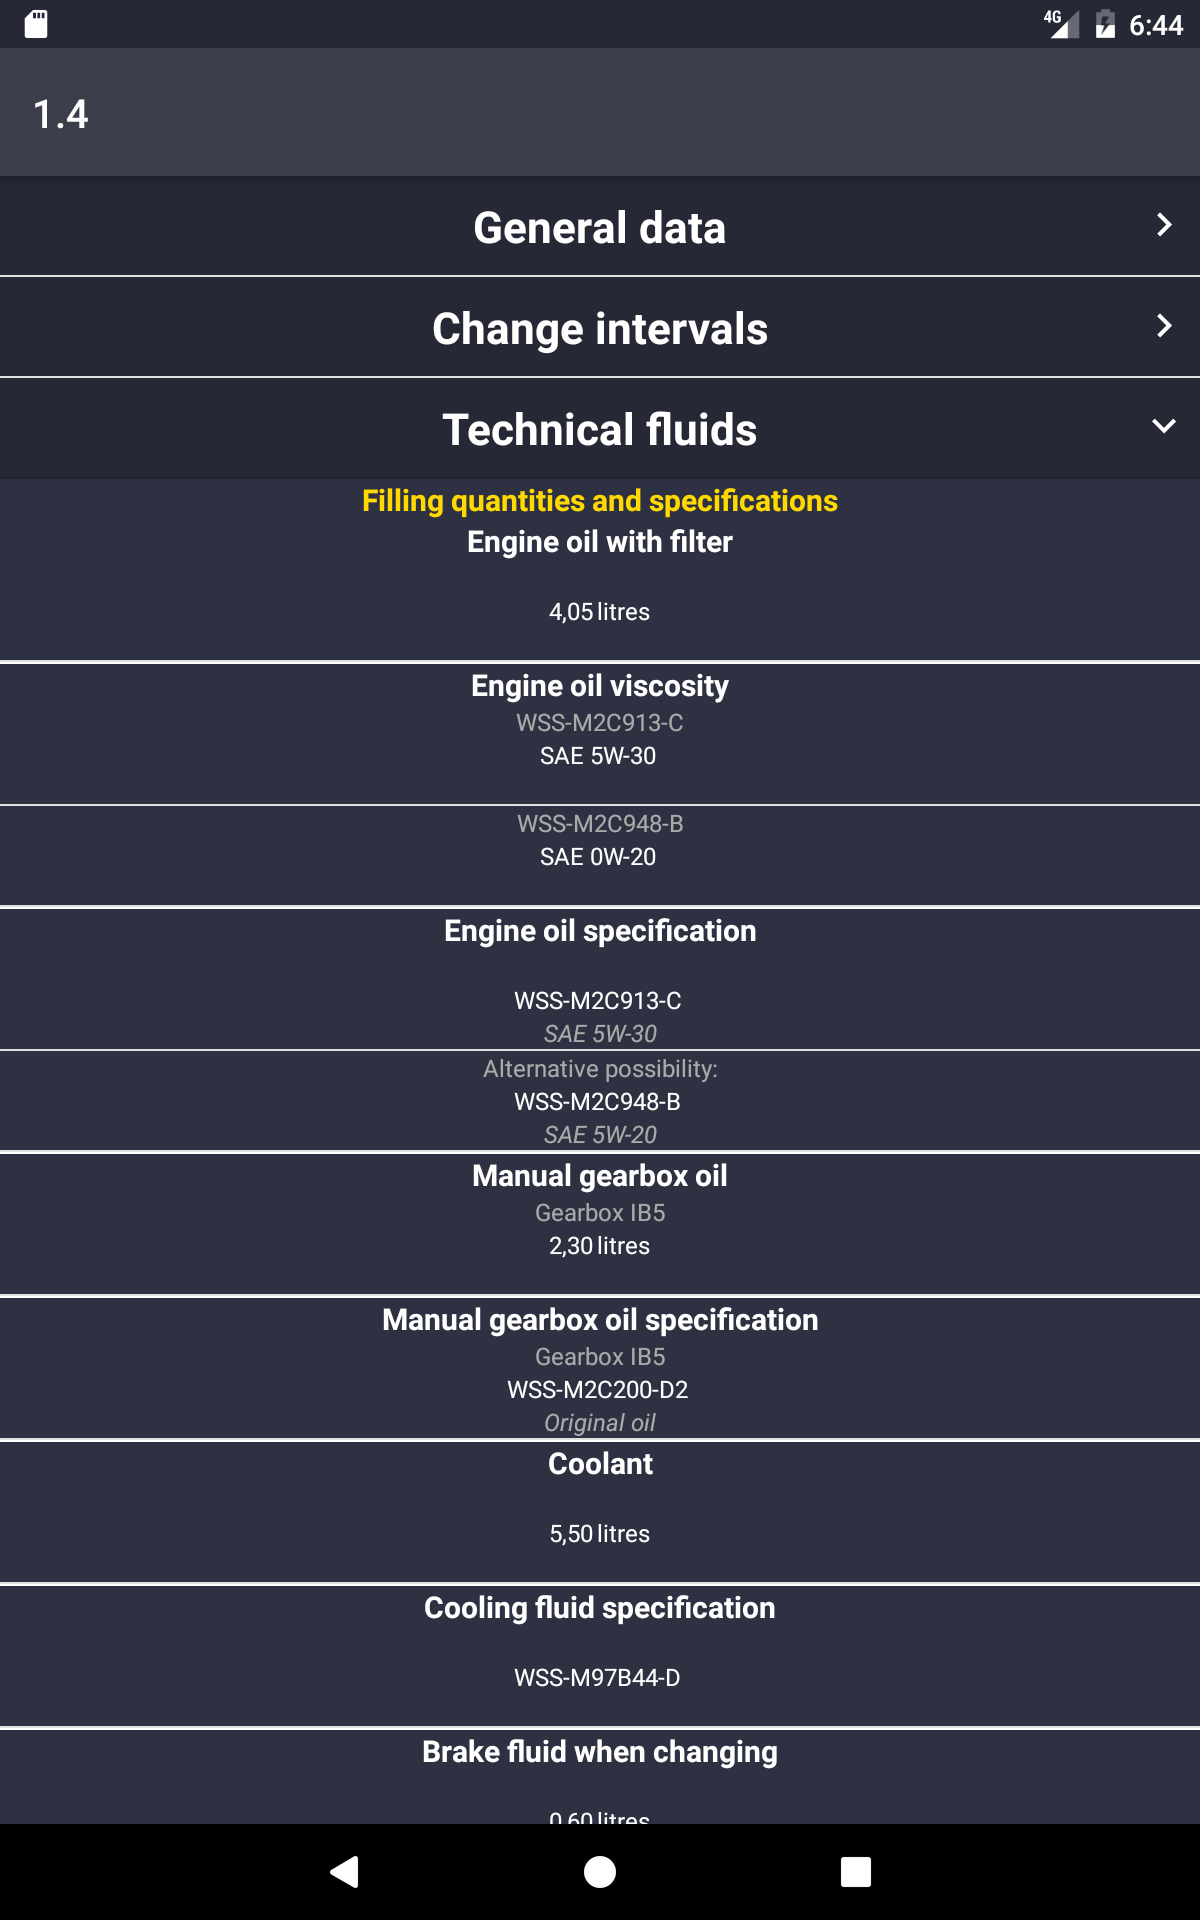Tap the Android back navigation button
This screenshot has width=1200, height=1920.
click(x=344, y=1871)
